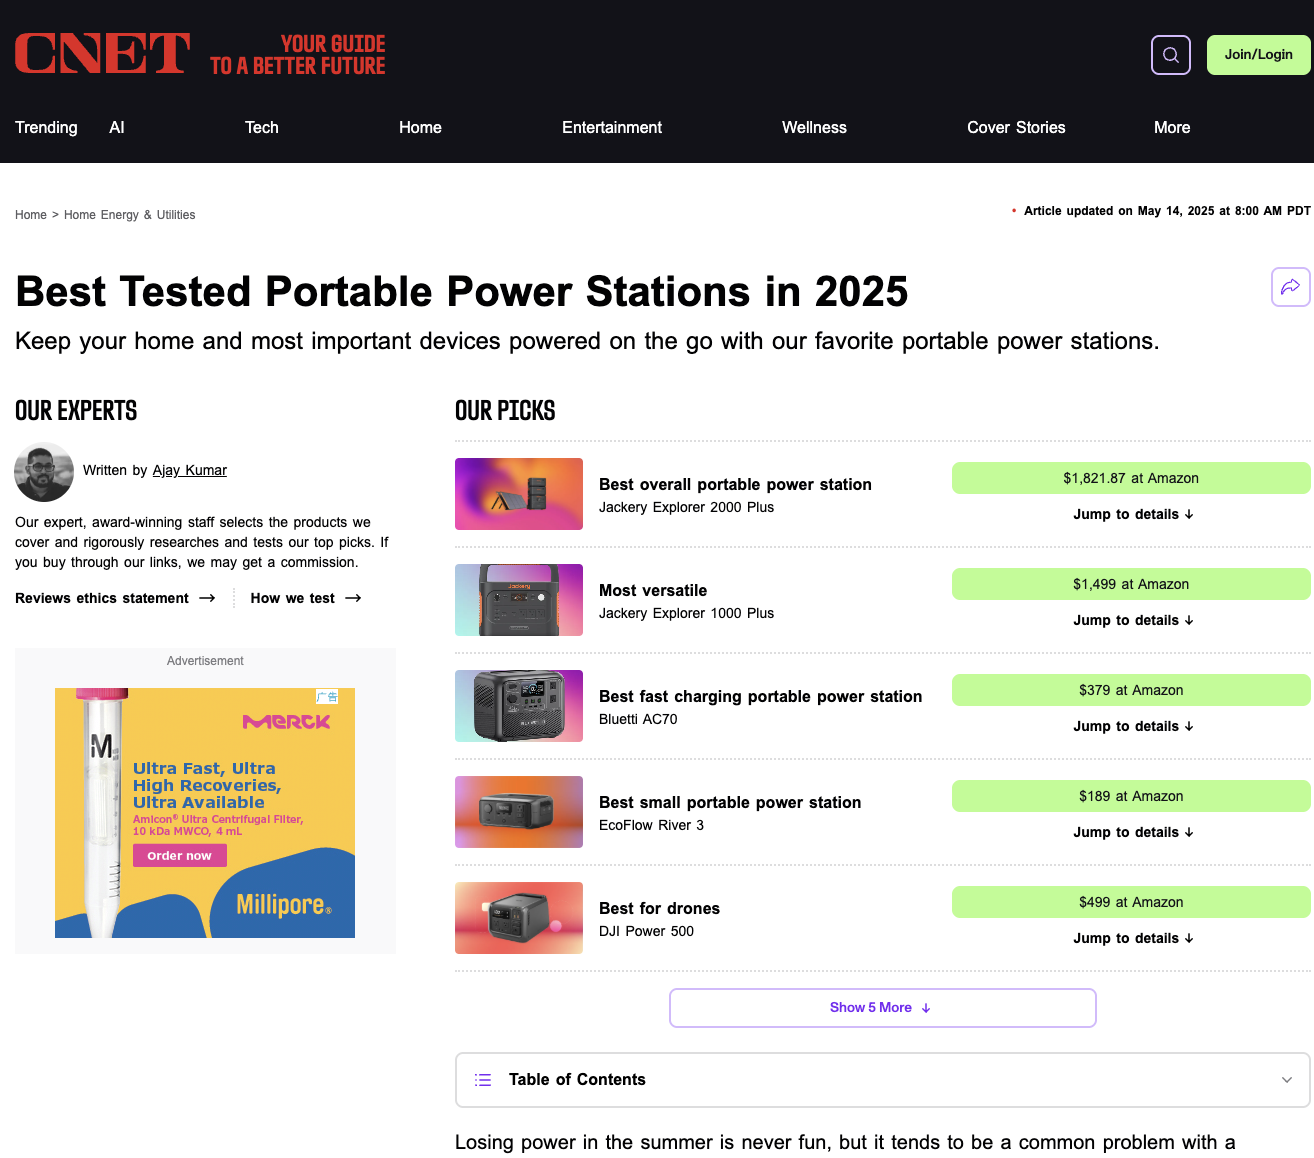1314x1158 pixels.
Task: Click the share arrow icon
Action: (1291, 287)
